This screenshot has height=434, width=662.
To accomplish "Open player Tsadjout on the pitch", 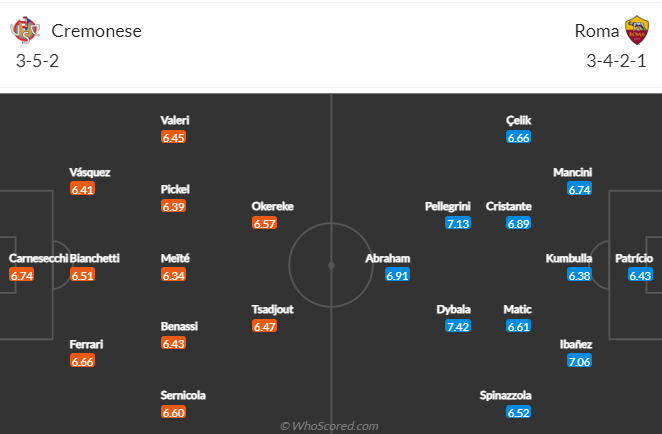I will click(x=273, y=309).
